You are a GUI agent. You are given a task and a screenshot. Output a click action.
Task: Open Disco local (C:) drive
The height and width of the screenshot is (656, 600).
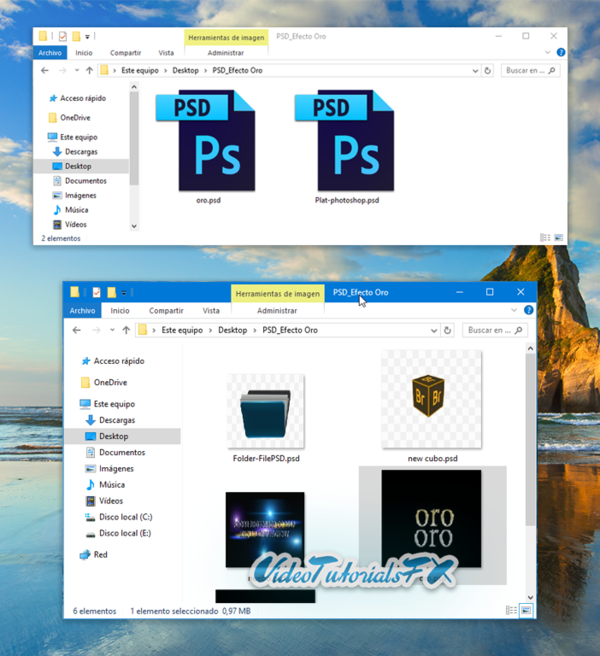tap(119, 517)
